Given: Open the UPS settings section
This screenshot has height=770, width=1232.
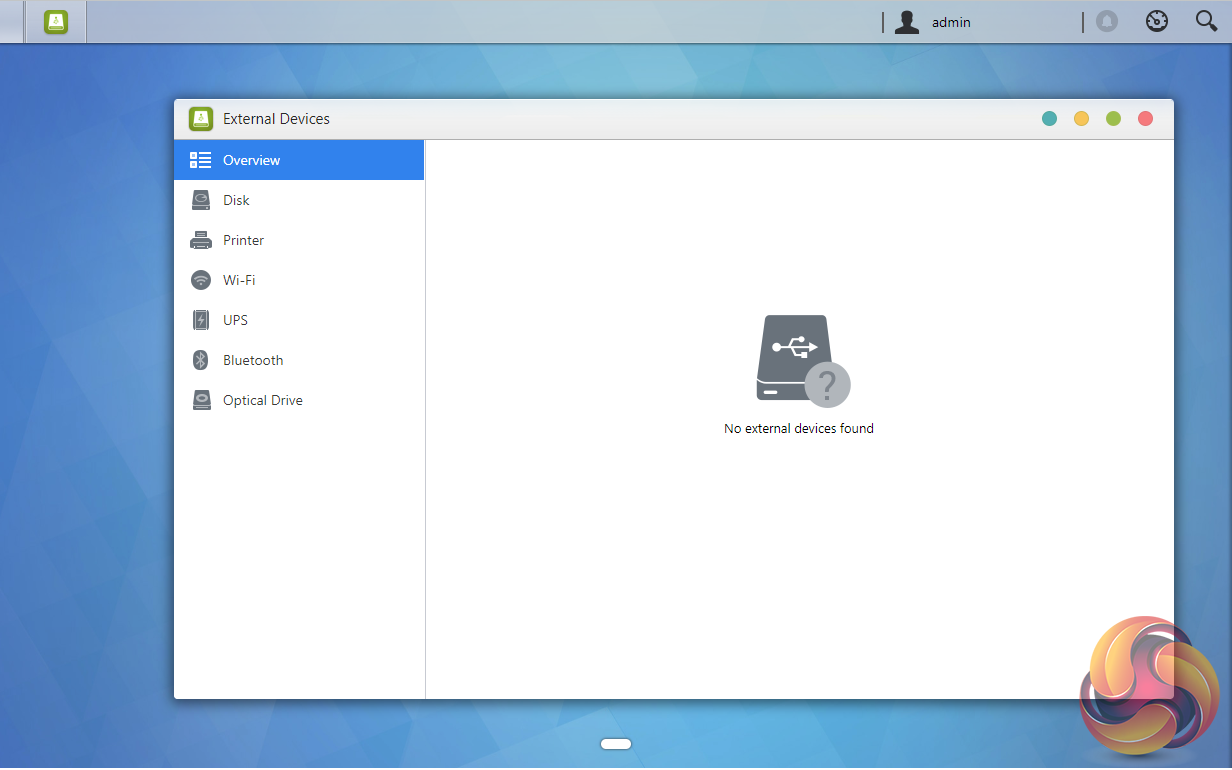Looking at the screenshot, I should (299, 320).
